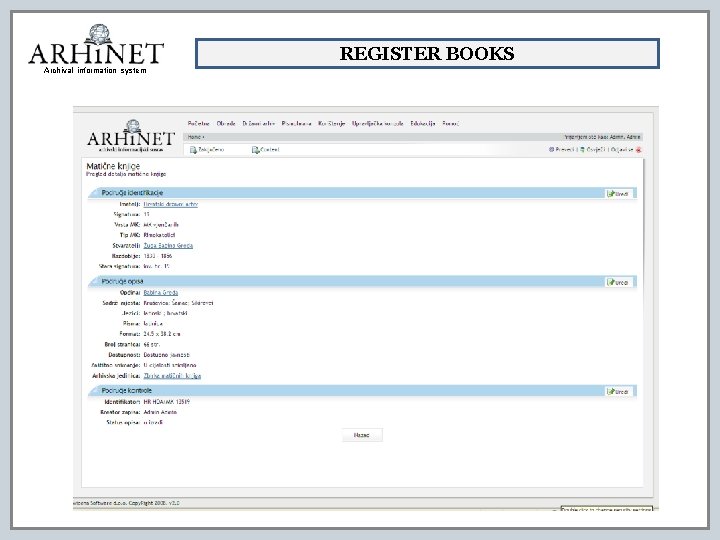Open the Pomoć menu
This screenshot has height=540, width=720.
pyautogui.click(x=450, y=124)
